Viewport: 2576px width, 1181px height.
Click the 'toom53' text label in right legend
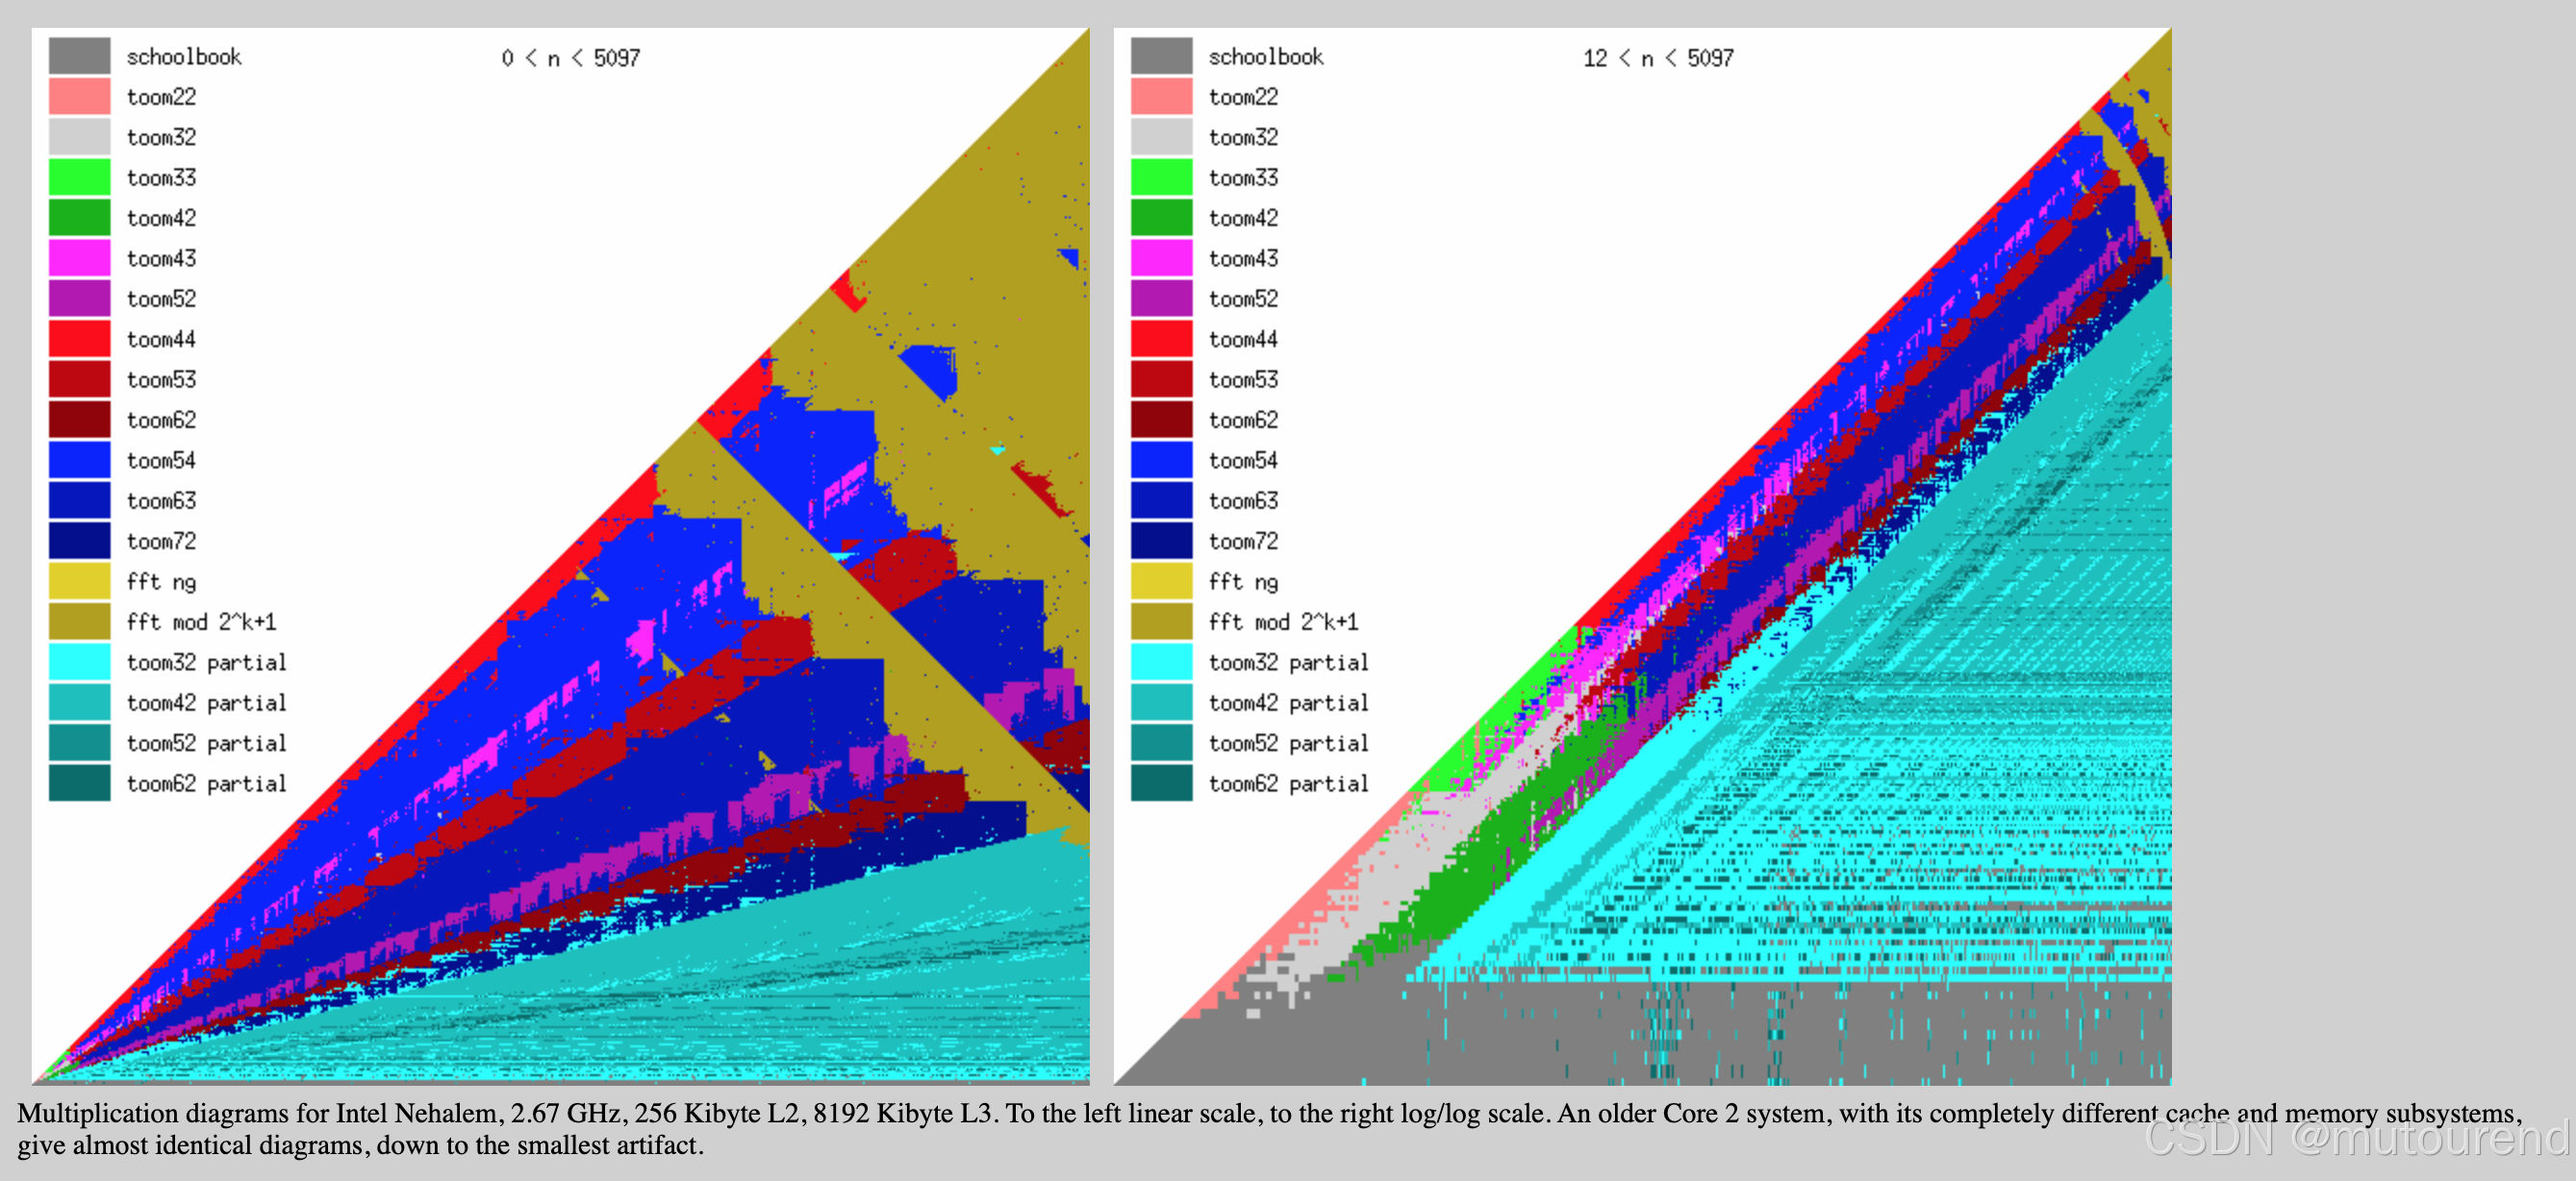[x=1243, y=380]
